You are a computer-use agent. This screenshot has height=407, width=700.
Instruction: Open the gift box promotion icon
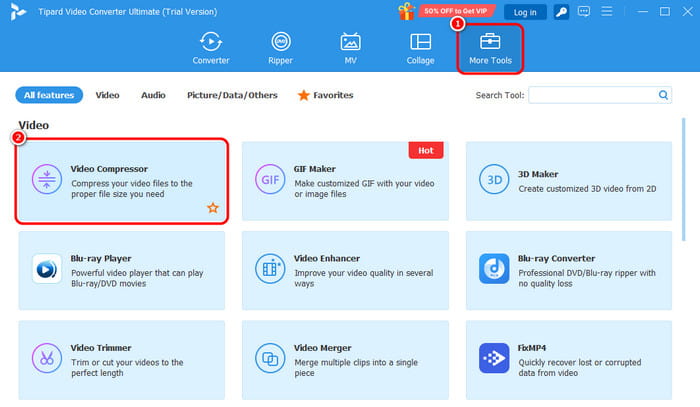(x=406, y=12)
